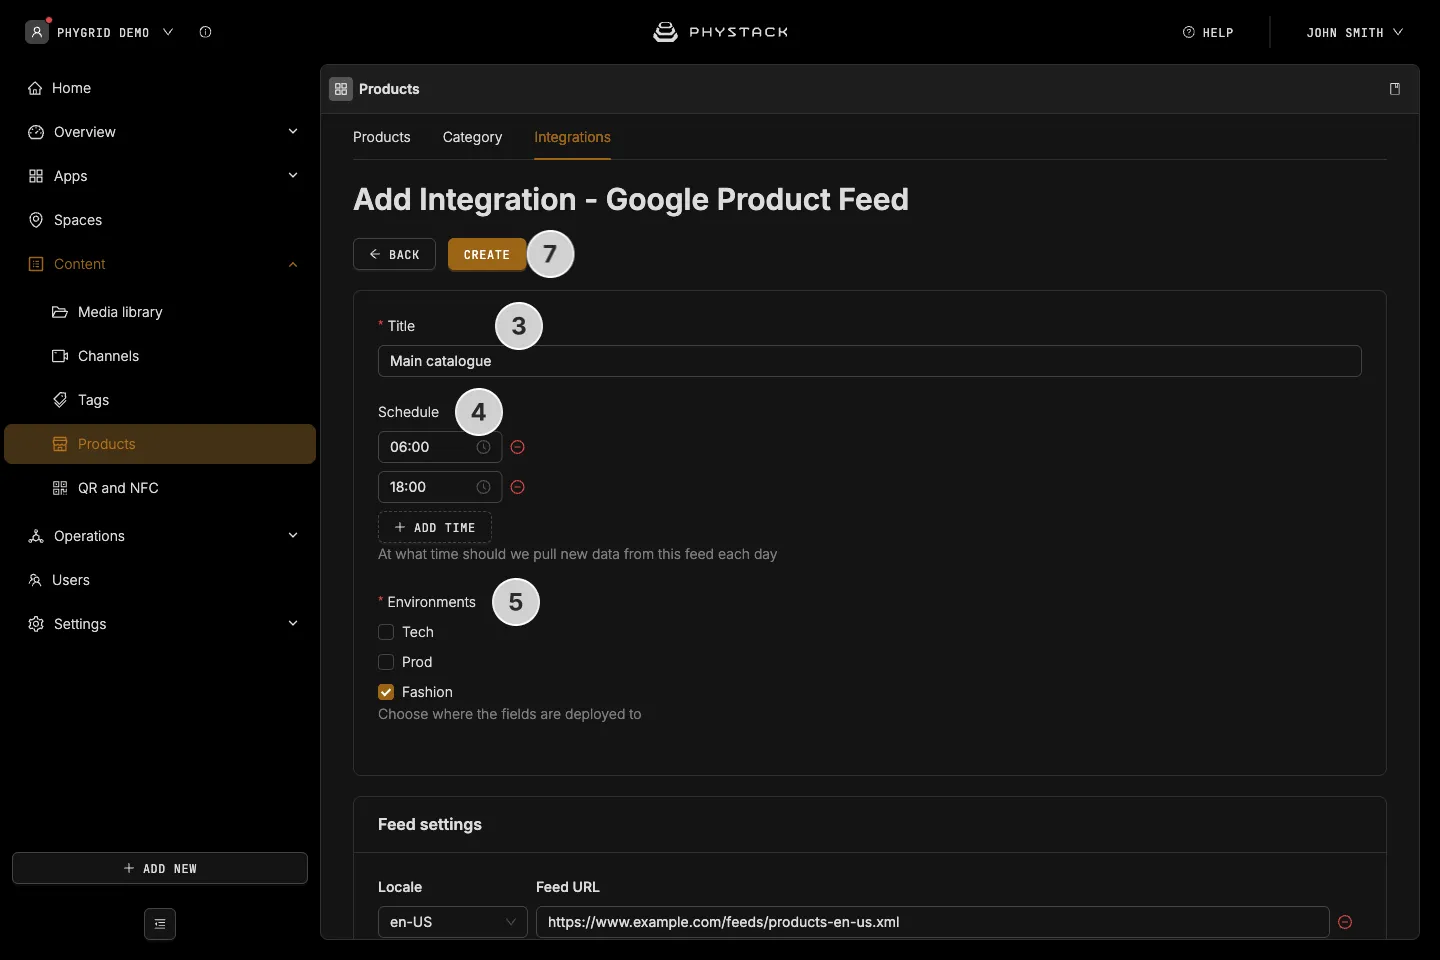The height and width of the screenshot is (960, 1440).
Task: Open the John Smith user menu
Action: click(1354, 32)
